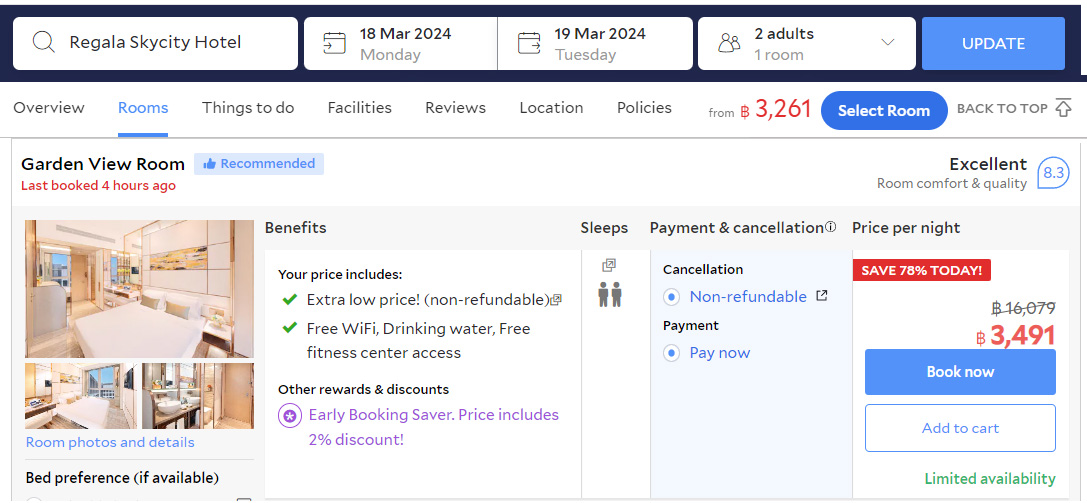Open the 18 Mar 2024 check-in date field
1087x503 pixels.
[401, 44]
